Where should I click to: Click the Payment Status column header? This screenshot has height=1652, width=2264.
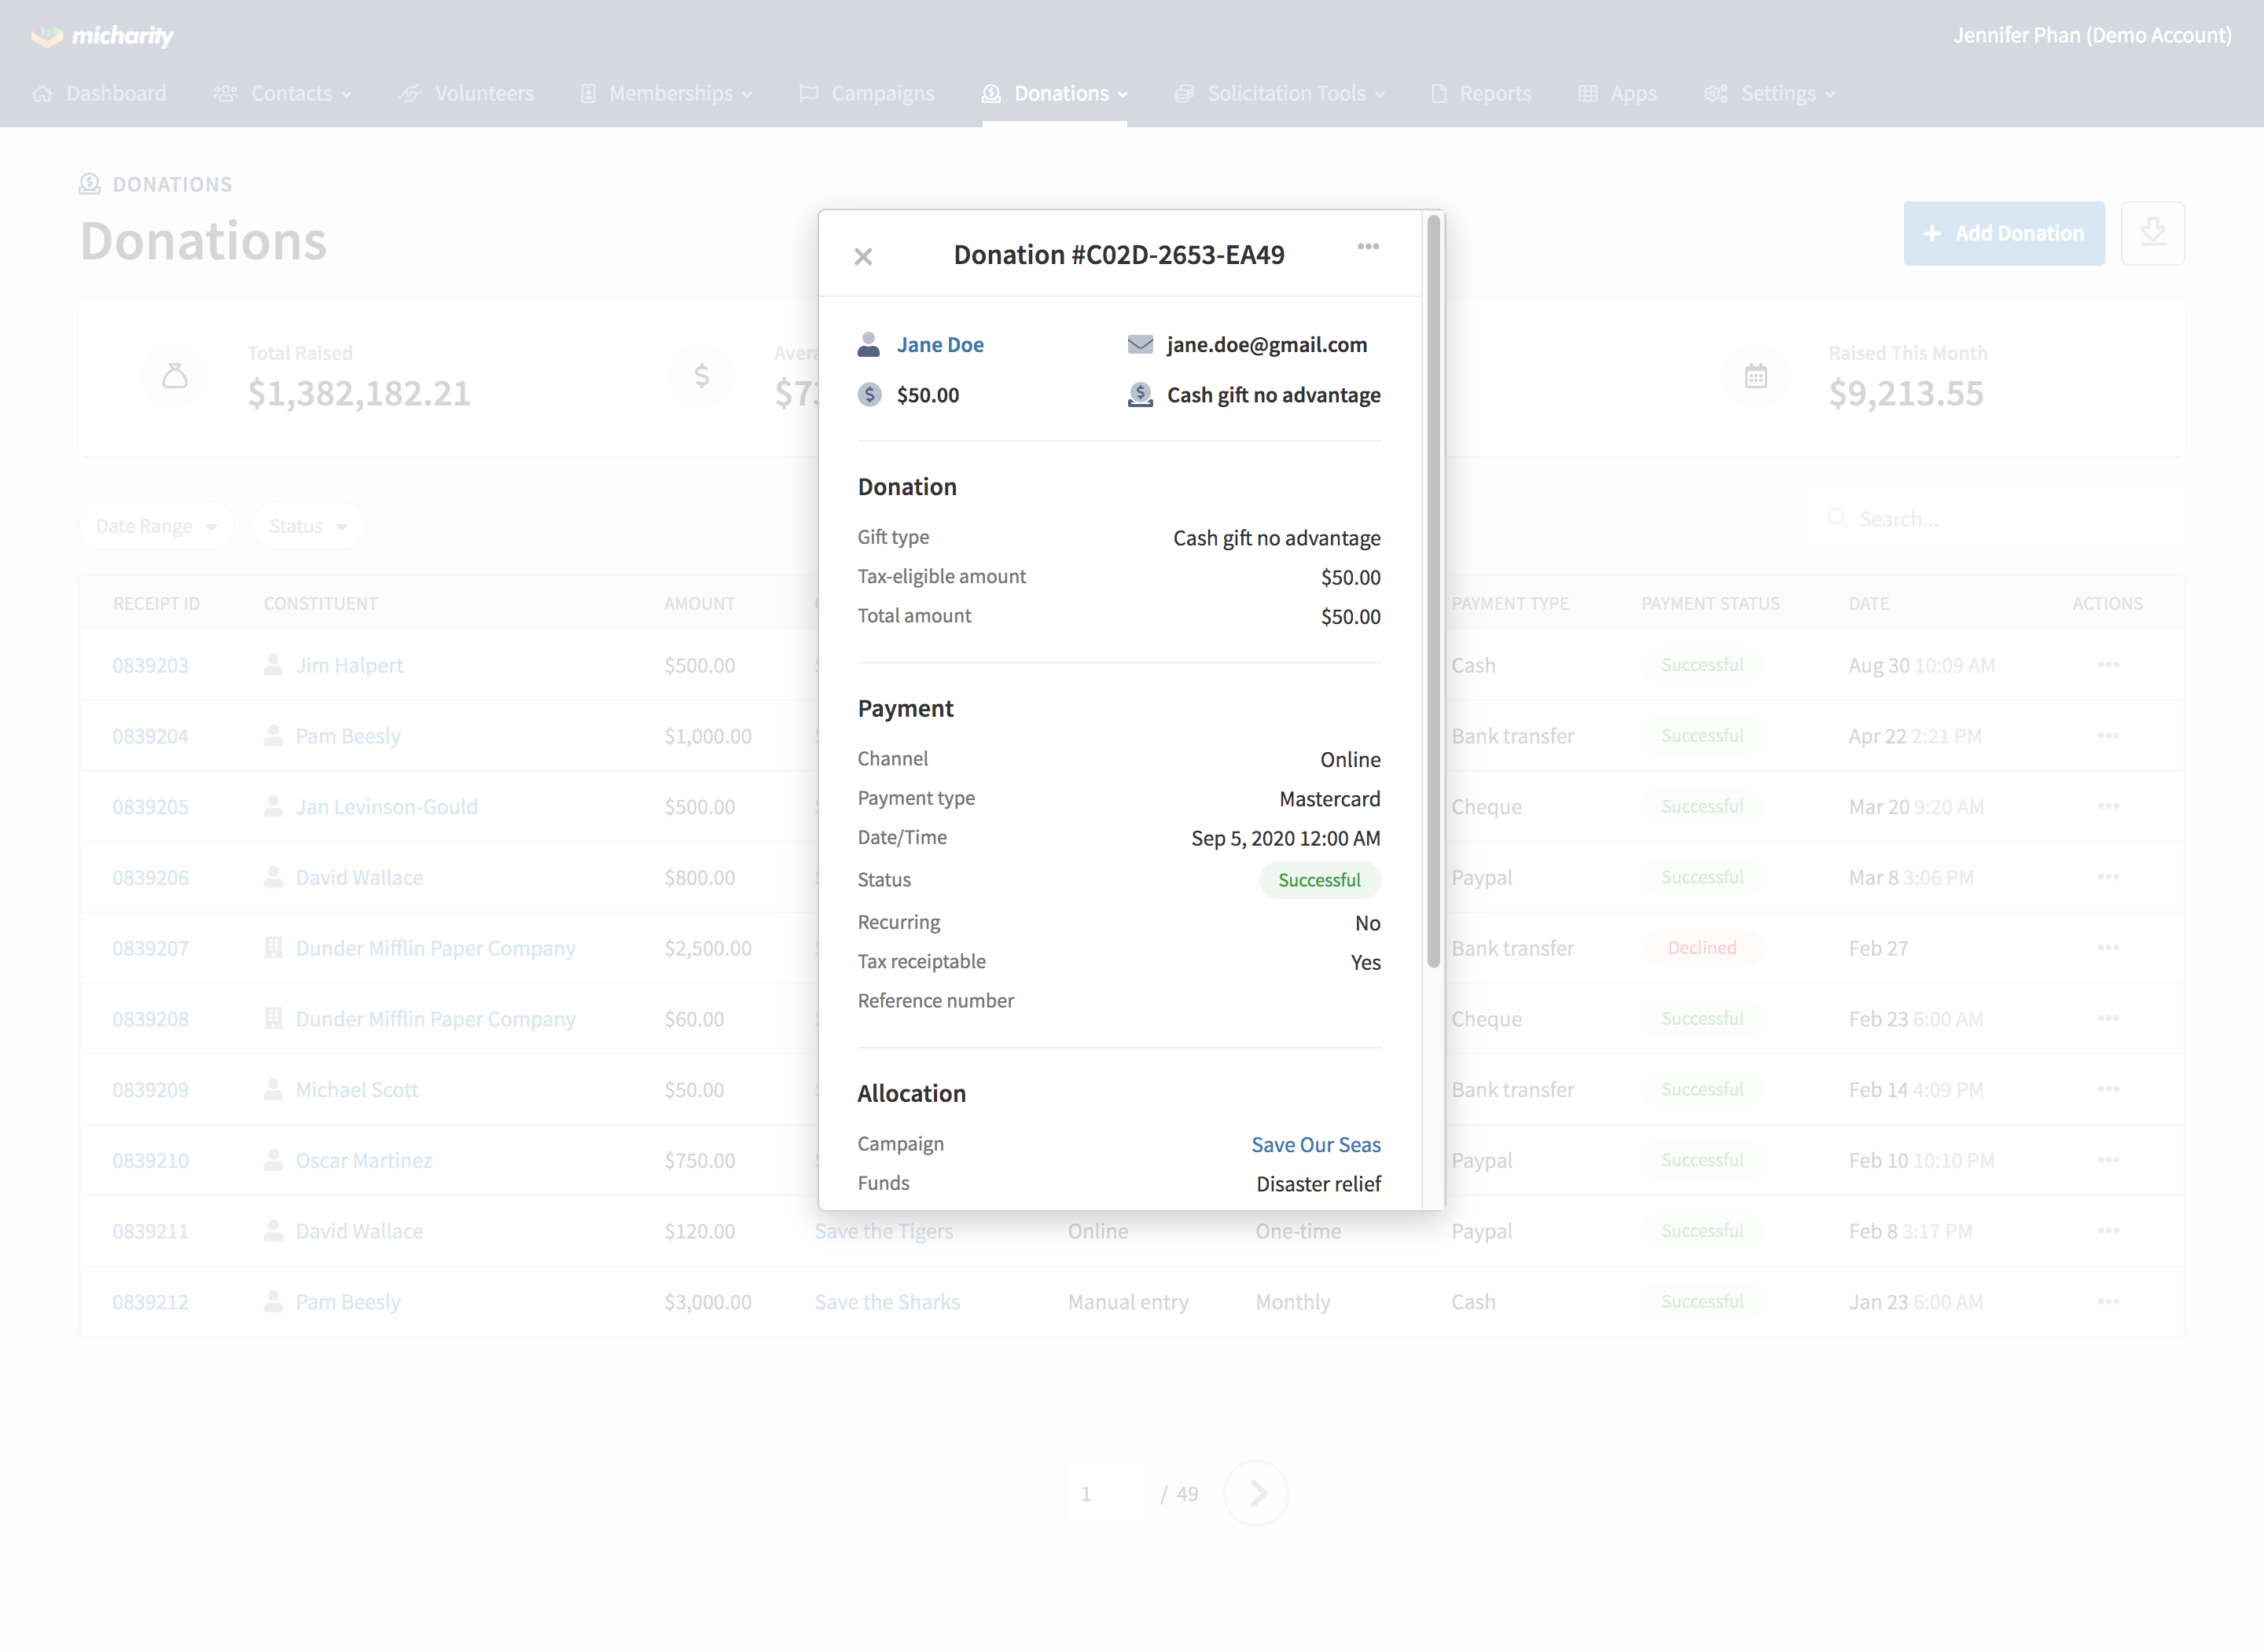[1710, 604]
